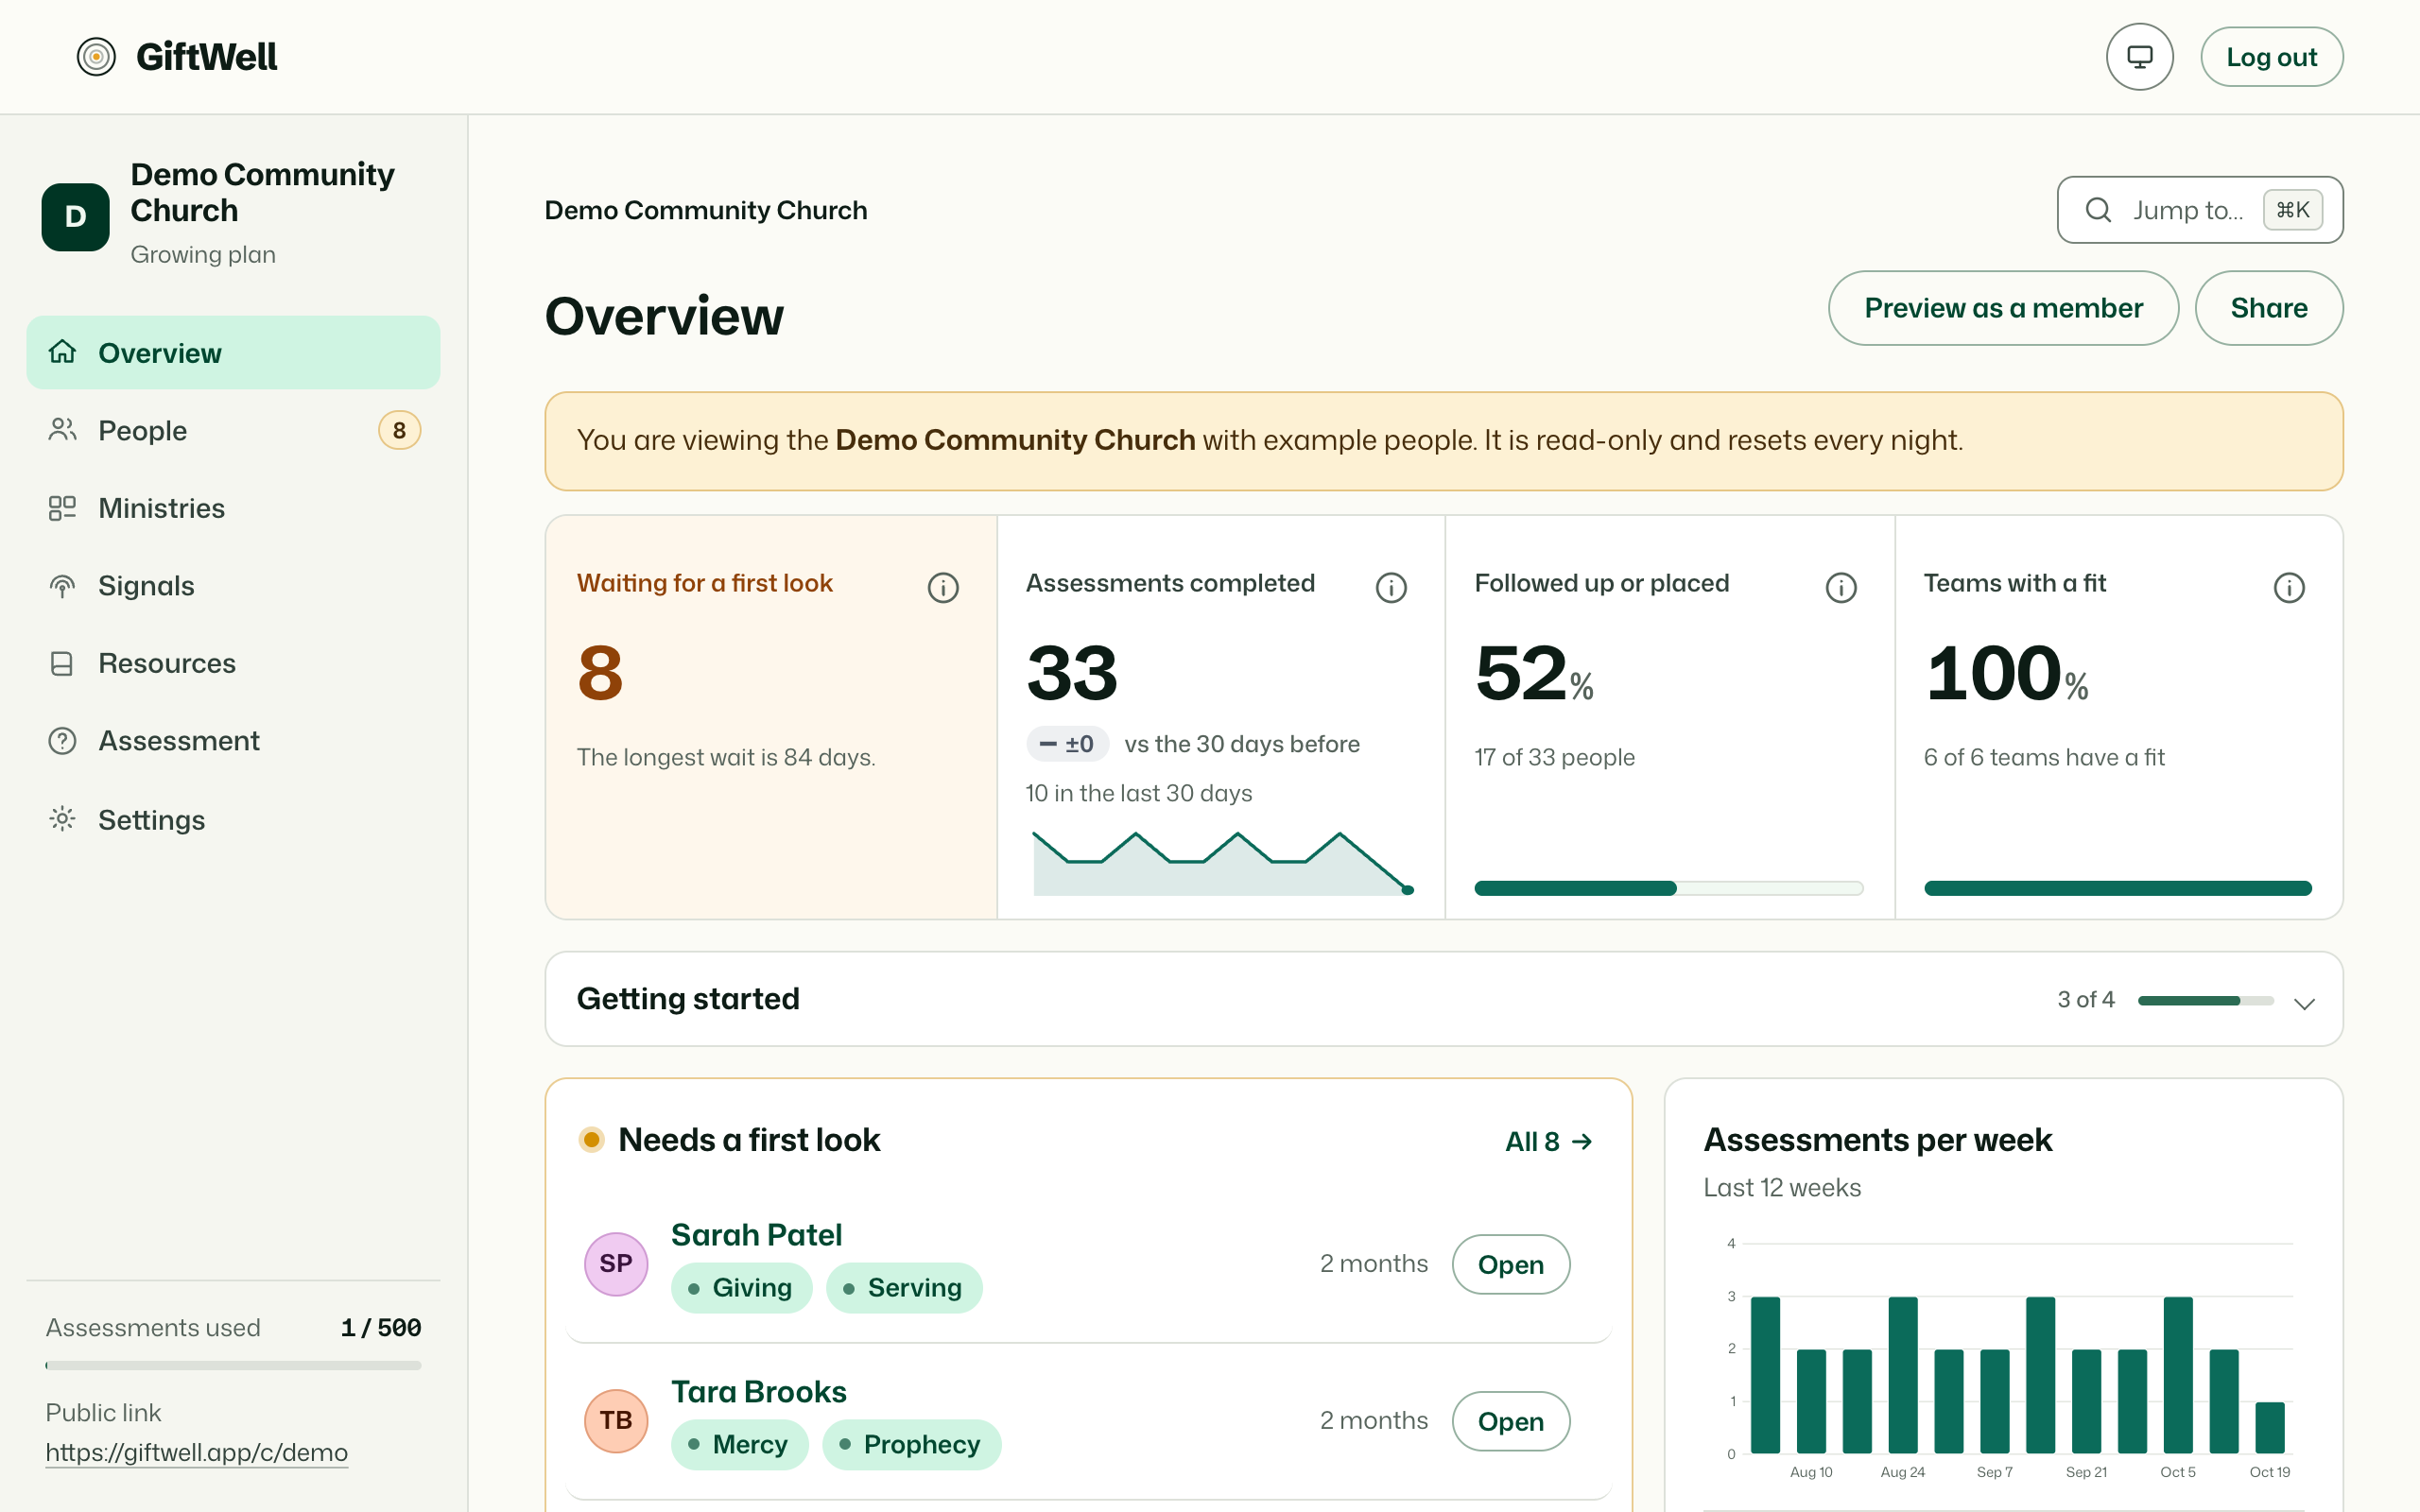The height and width of the screenshot is (1512, 2420).
Task: Click Sarah Patel's SP avatar
Action: [615, 1264]
